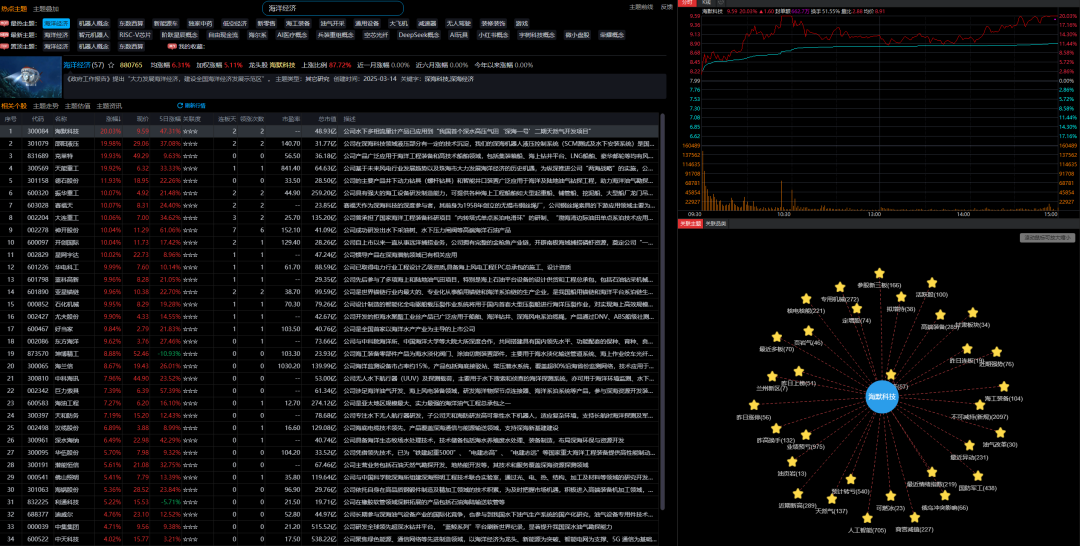Image resolution: width=1080 pixels, height=546 pixels.
Task: Click the central 海默科技 blue node
Action: [882, 397]
